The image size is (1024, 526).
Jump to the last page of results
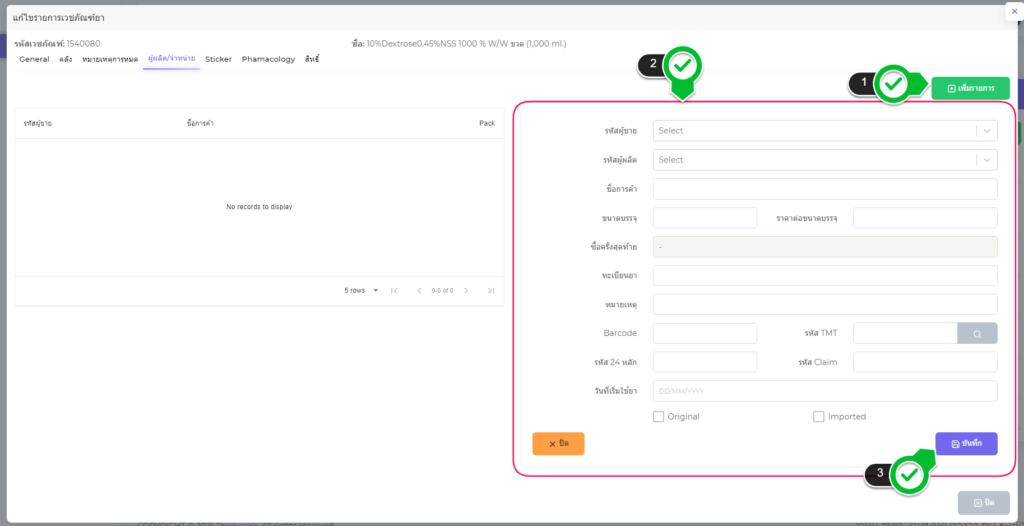(491, 291)
